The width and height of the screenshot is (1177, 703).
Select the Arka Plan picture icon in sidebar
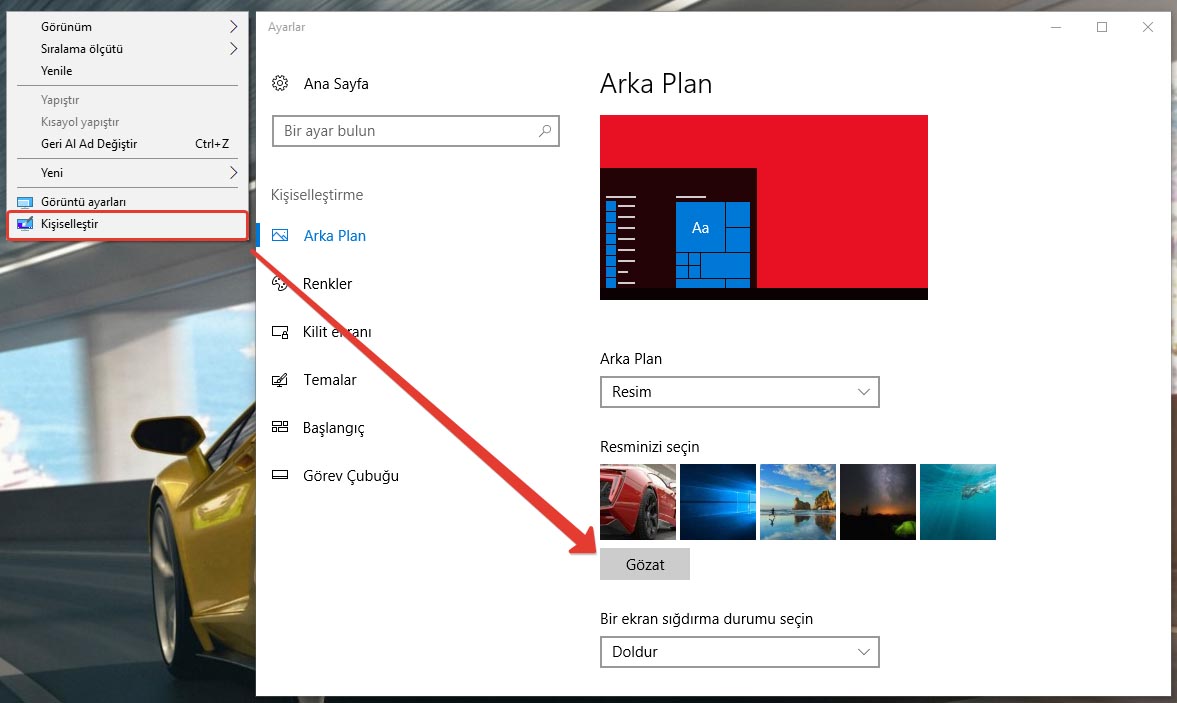coord(281,236)
